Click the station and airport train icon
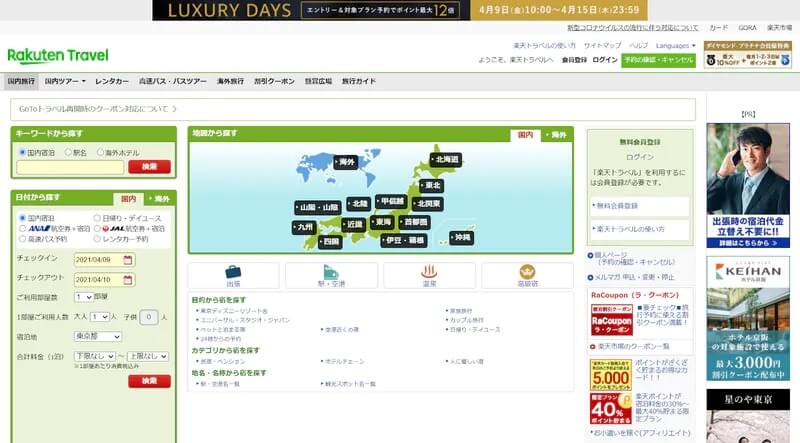 [331, 272]
